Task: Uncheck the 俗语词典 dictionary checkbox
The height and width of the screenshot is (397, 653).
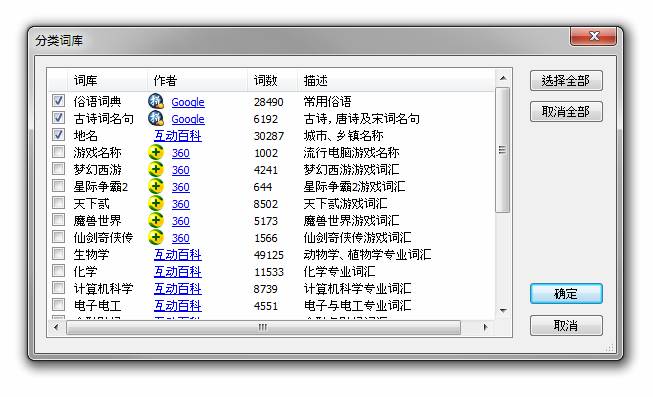Action: (x=58, y=101)
